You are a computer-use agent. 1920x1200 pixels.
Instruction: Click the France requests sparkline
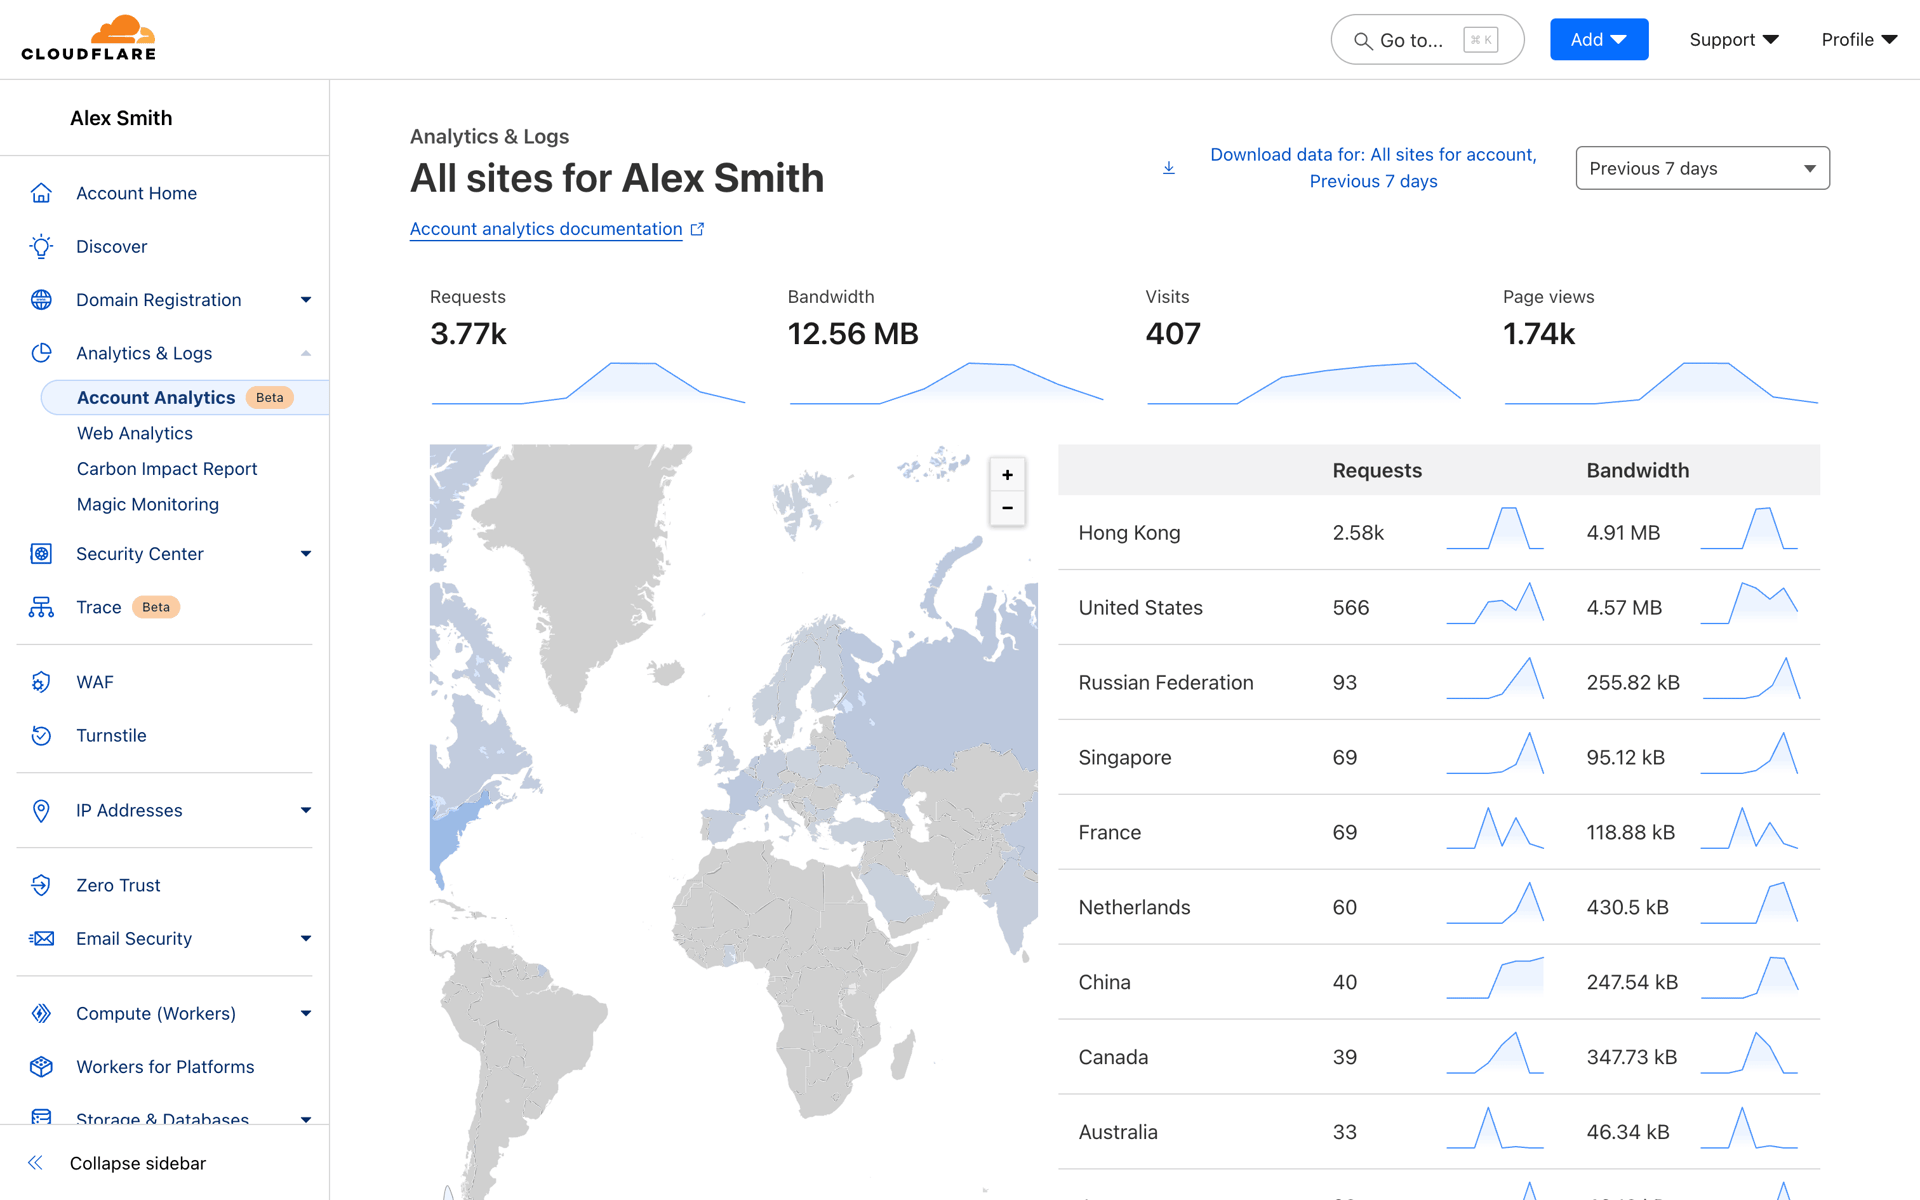(1495, 828)
